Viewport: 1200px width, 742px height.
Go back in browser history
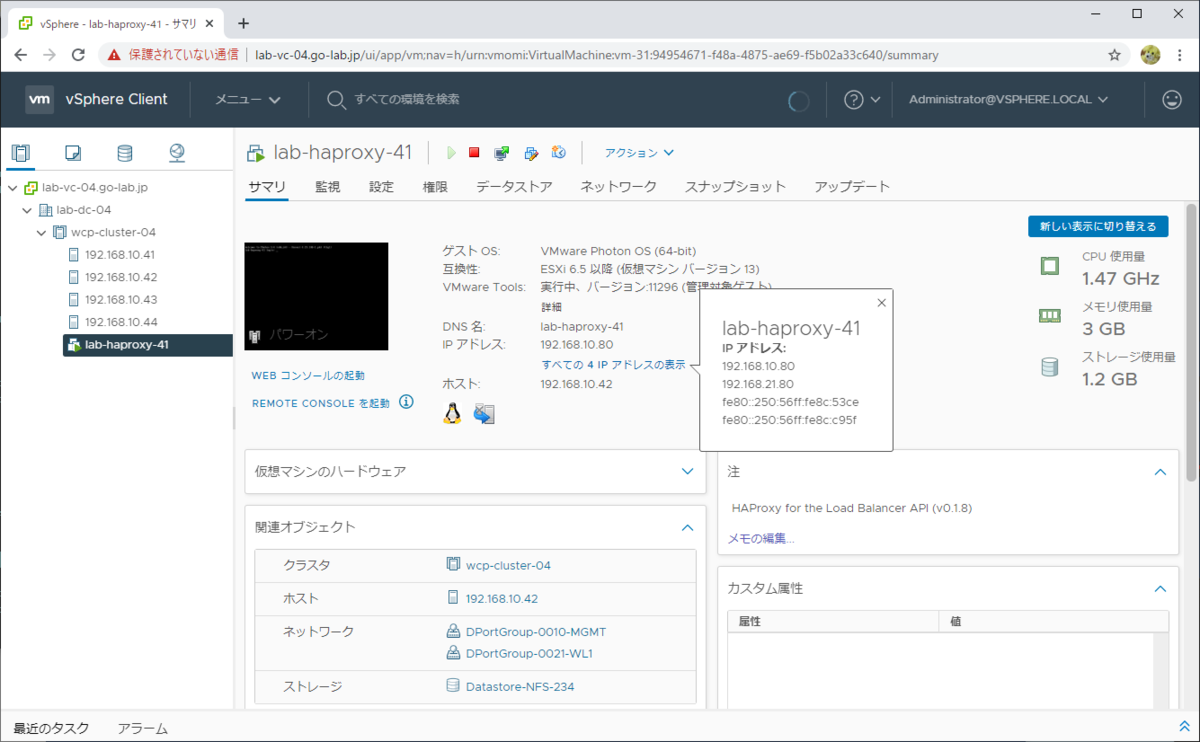pos(21,55)
